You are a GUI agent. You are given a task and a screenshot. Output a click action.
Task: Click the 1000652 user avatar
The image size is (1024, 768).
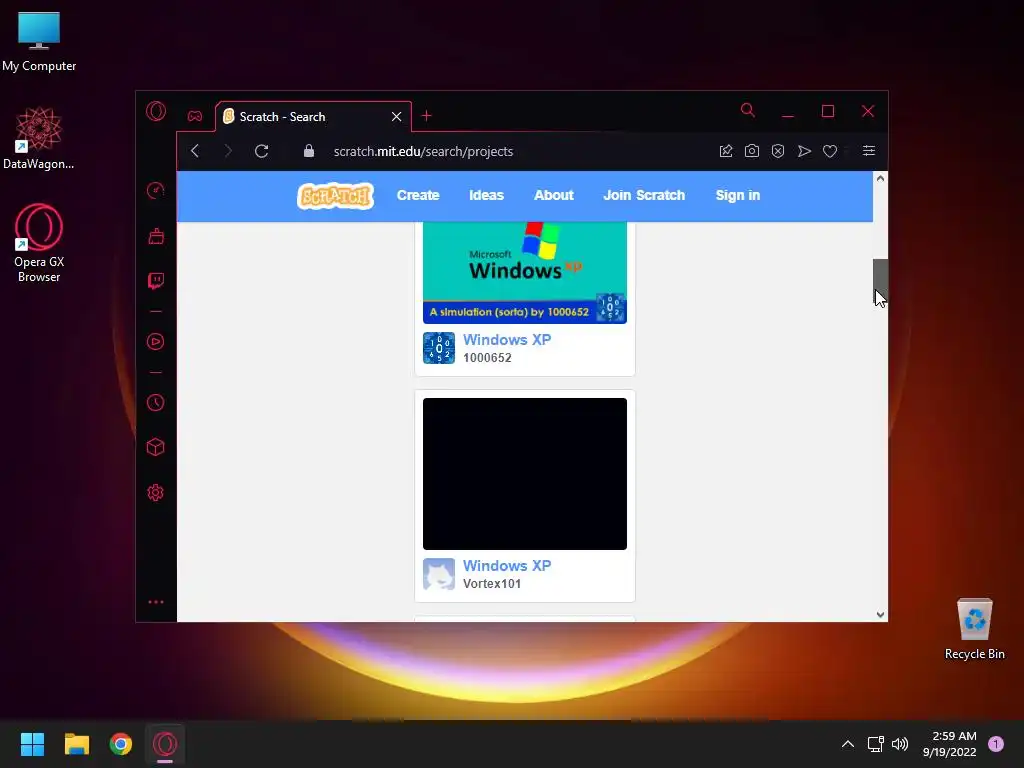point(439,348)
